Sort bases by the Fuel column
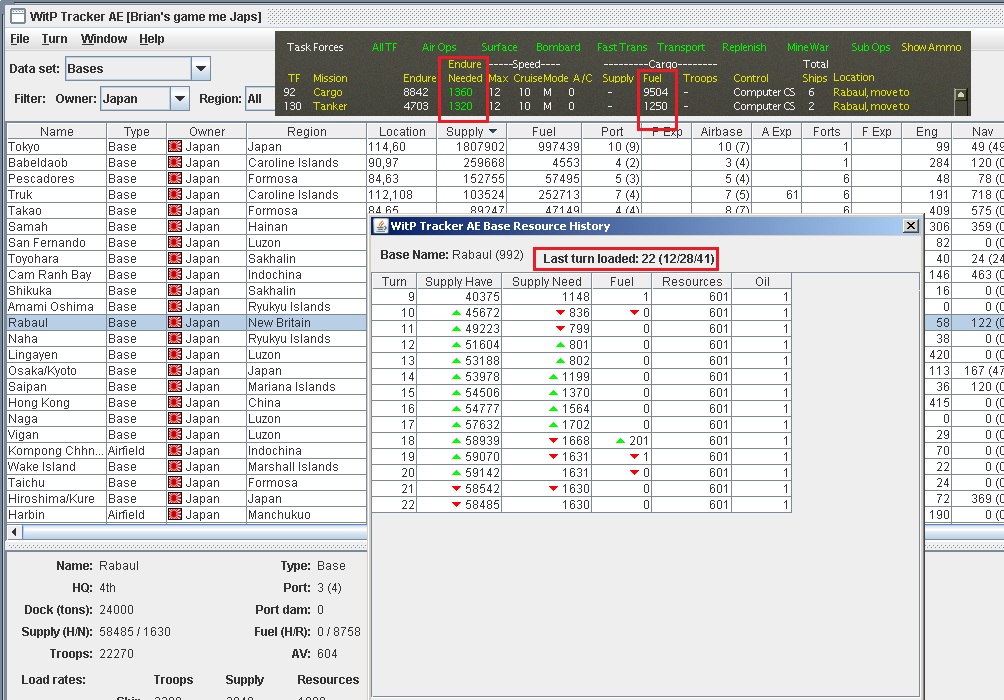Screen dimensions: 1004x700 point(544,131)
